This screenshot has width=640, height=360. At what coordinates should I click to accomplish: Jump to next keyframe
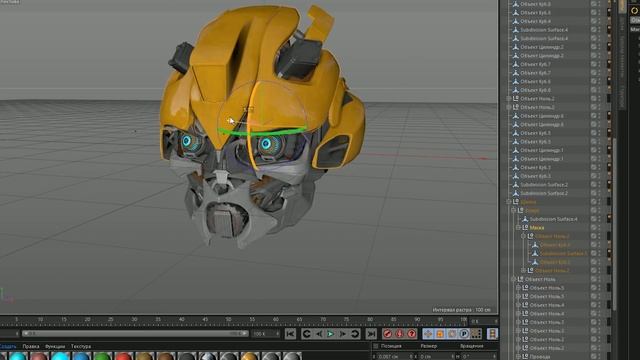point(355,334)
